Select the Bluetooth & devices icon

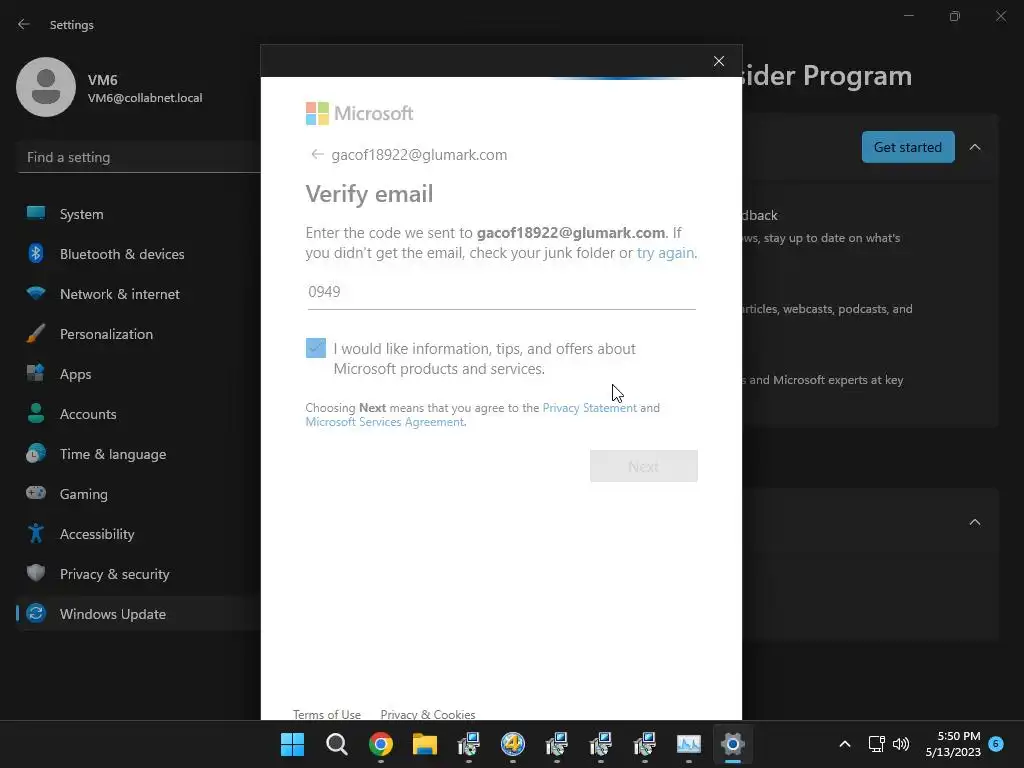coord(36,253)
